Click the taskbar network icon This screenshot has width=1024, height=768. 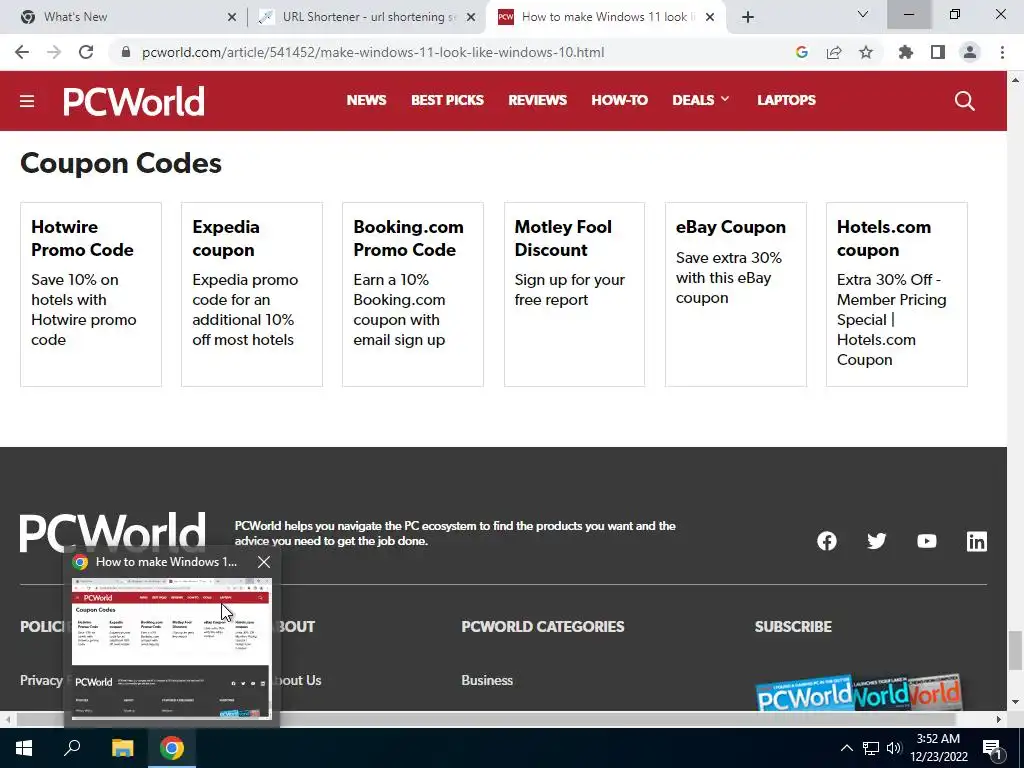click(x=871, y=748)
